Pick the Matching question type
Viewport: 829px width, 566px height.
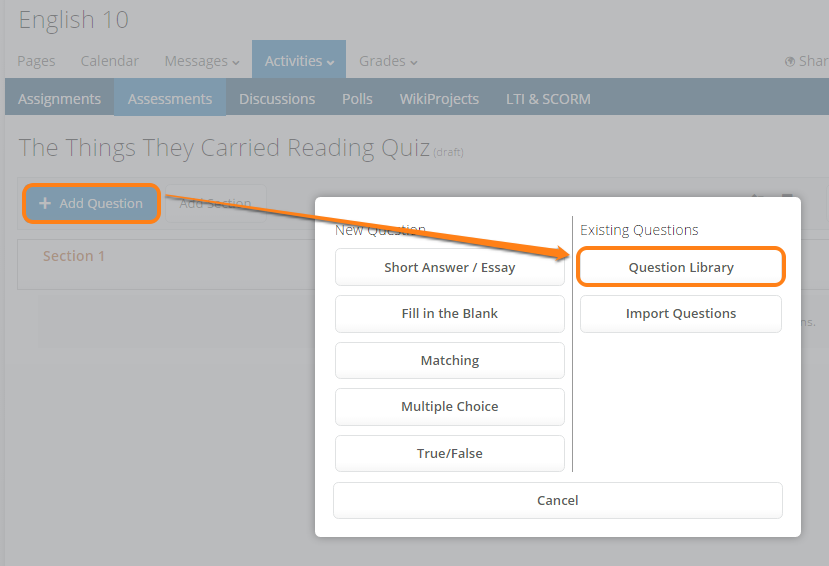450,360
